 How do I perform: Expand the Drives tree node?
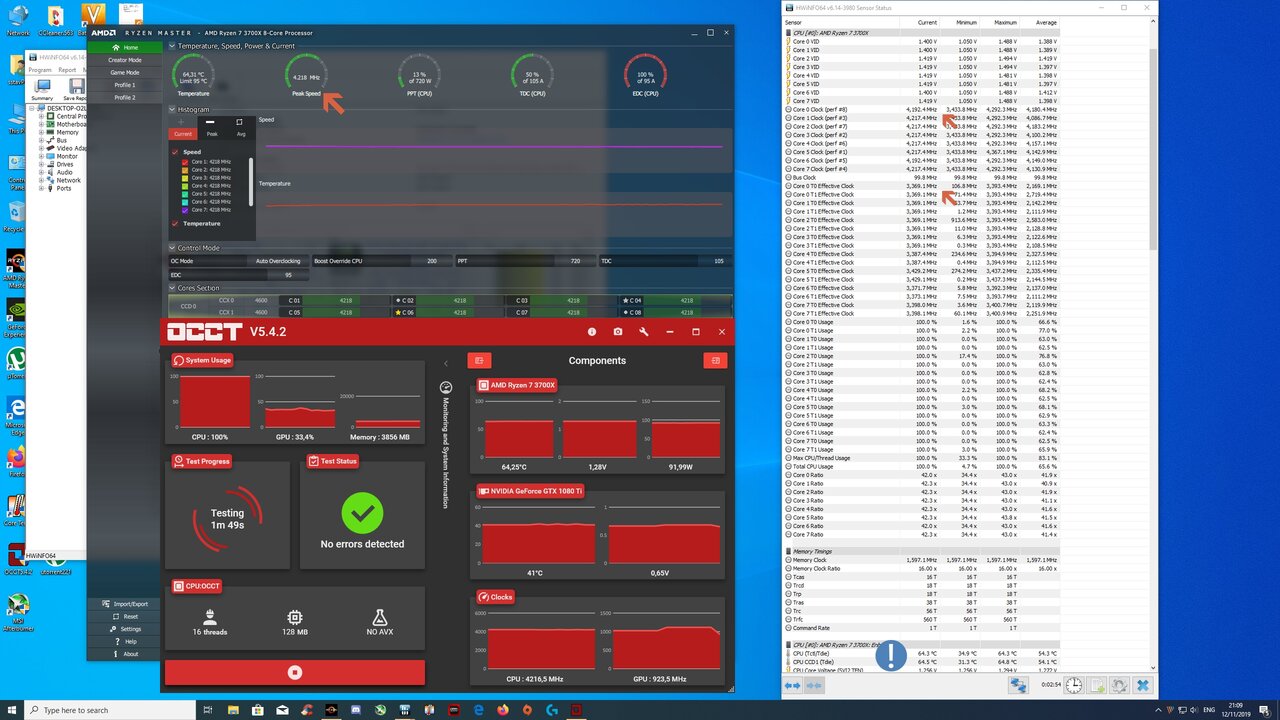(x=41, y=164)
